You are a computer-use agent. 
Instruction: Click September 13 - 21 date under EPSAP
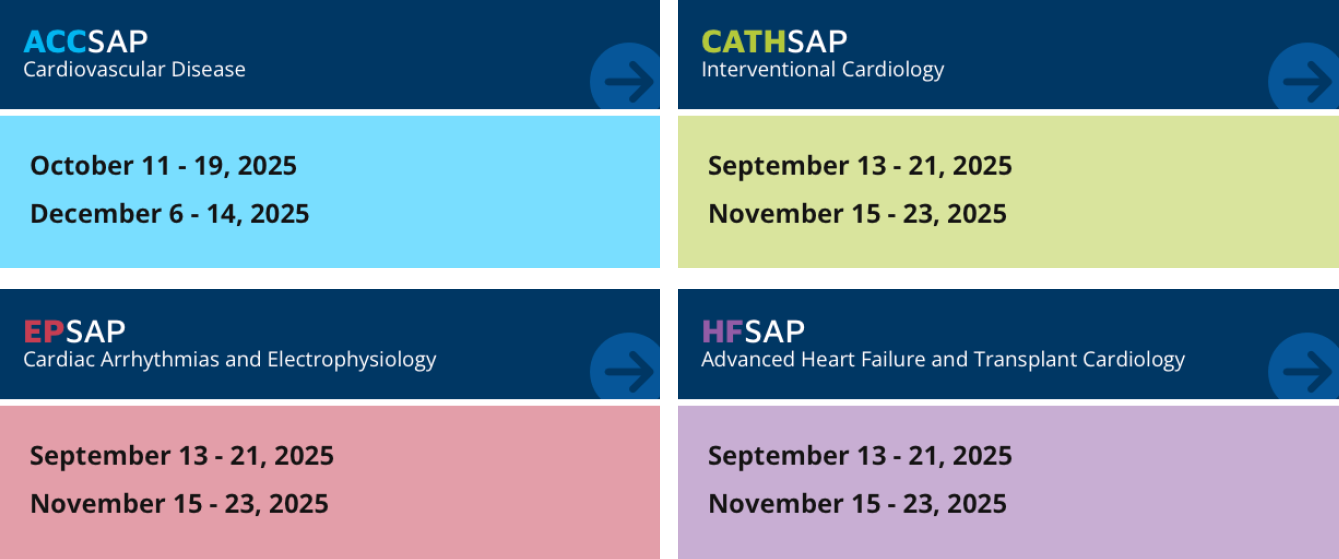(182, 455)
